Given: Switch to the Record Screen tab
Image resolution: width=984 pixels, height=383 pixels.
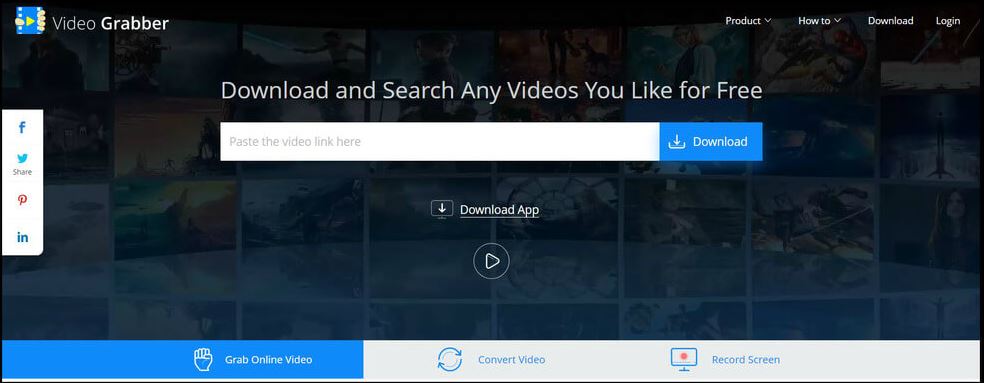Looking at the screenshot, I should (x=725, y=360).
